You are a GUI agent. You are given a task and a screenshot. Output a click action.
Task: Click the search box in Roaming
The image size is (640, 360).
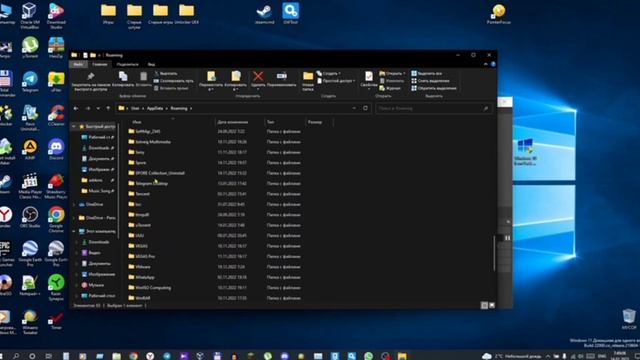433,108
